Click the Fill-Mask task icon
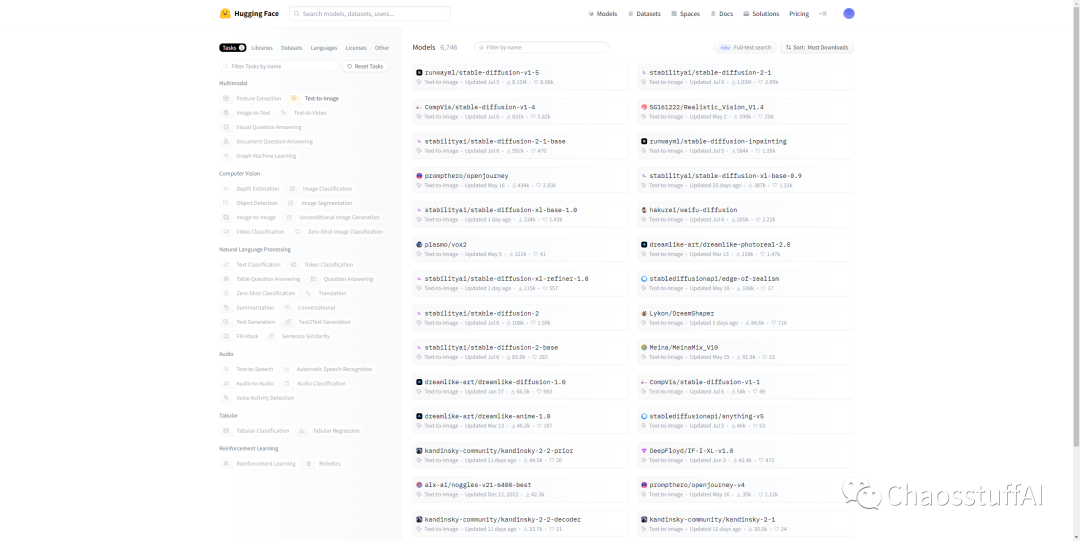Image resolution: width=1080 pixels, height=541 pixels. 226,336
